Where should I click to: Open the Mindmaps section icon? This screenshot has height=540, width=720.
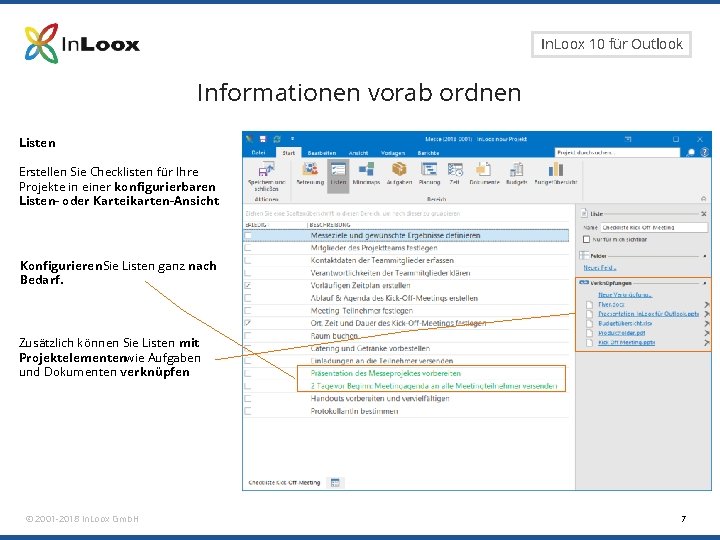(366, 174)
